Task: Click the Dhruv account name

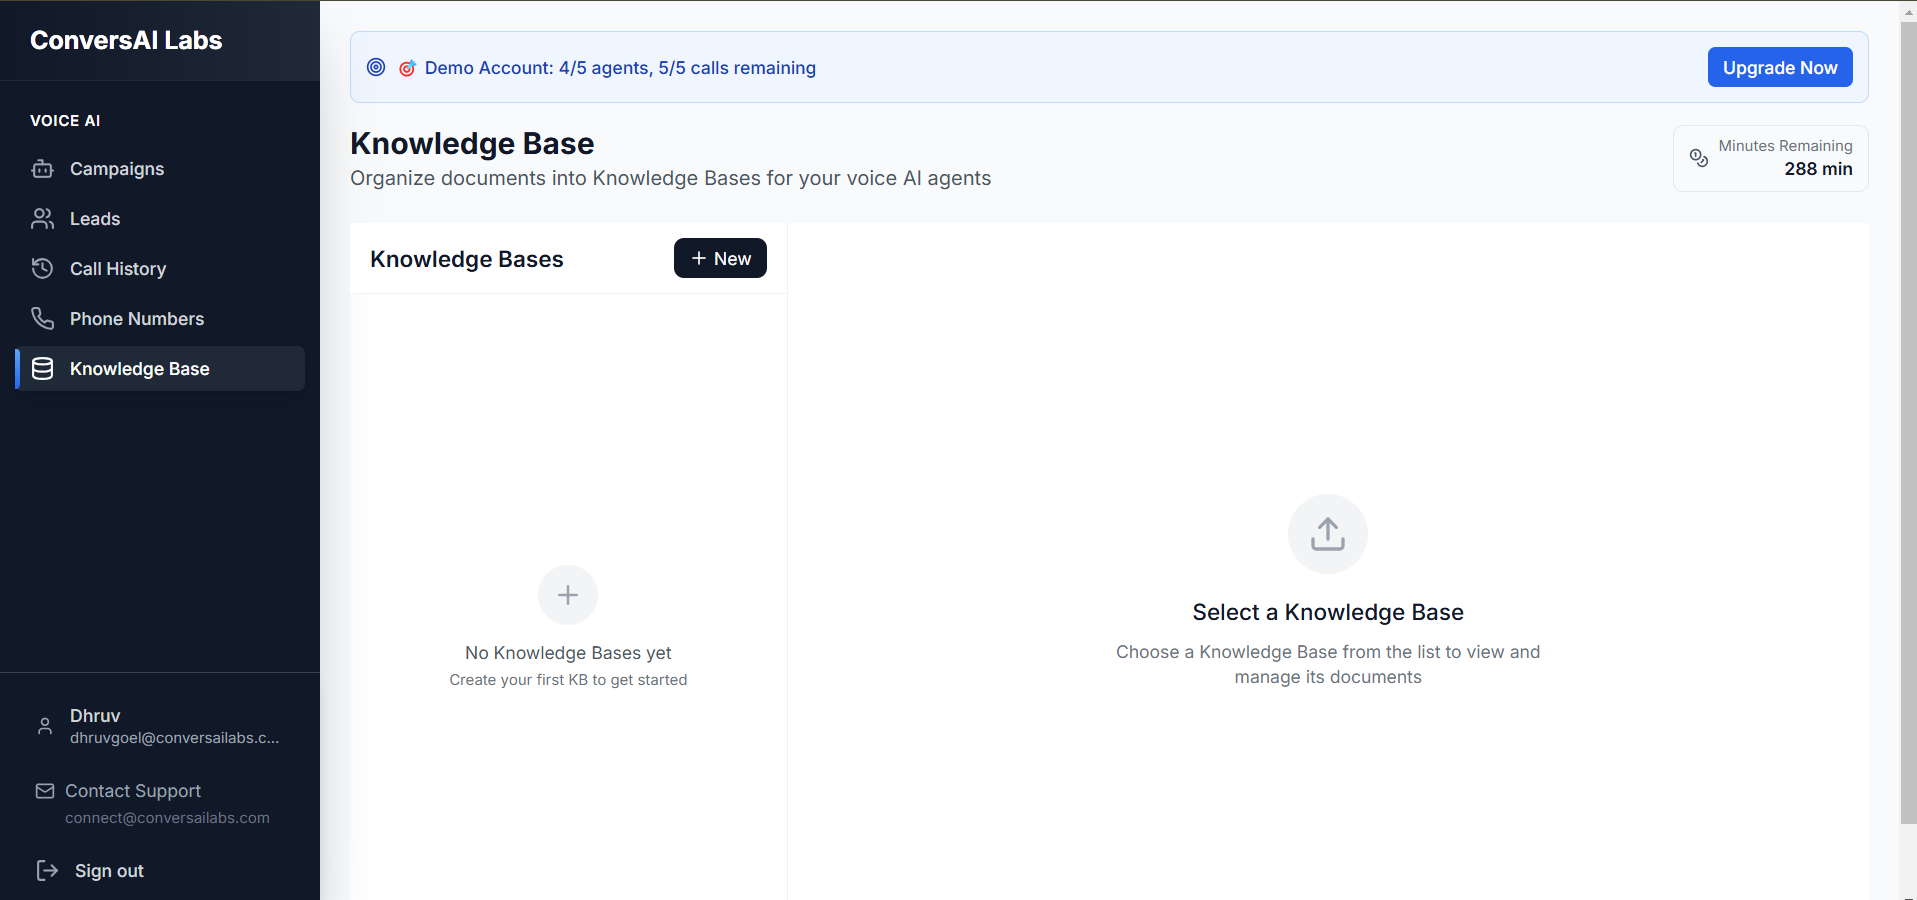Action: click(95, 716)
